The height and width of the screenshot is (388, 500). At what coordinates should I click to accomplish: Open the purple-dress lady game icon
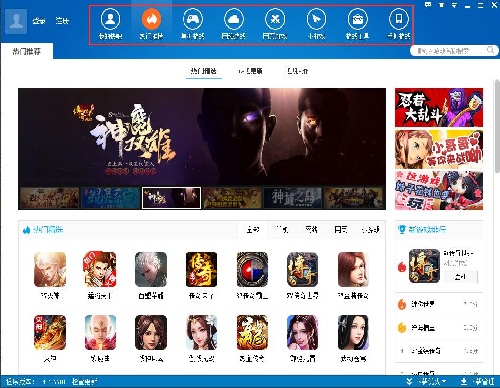coord(302,332)
